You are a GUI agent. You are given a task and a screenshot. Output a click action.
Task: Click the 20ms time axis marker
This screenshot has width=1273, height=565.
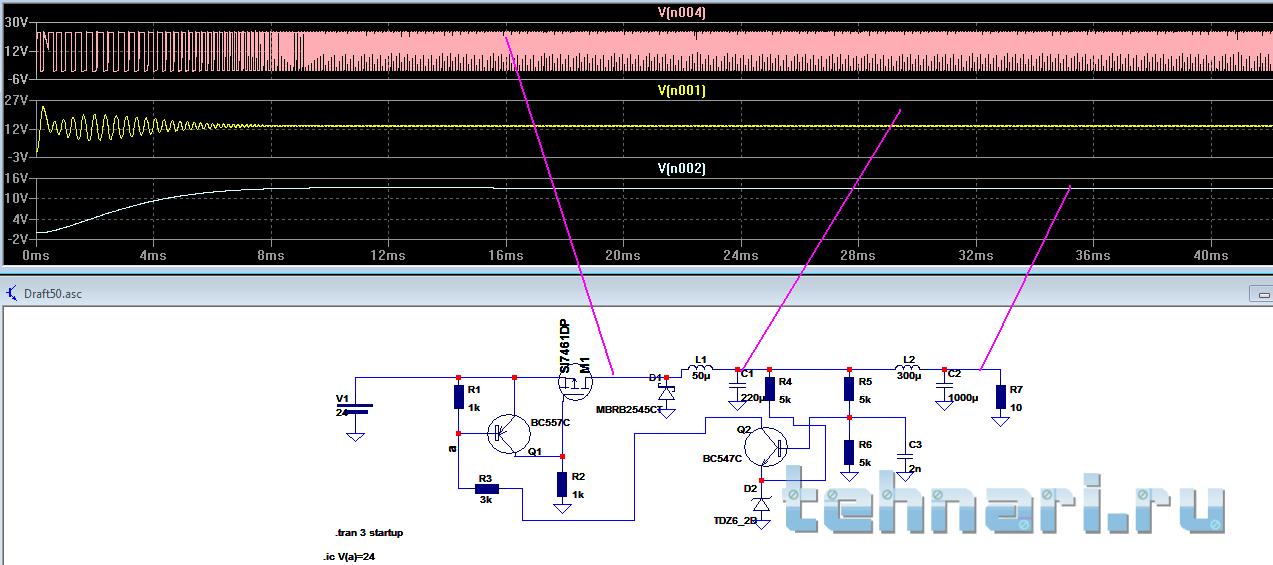623,256
